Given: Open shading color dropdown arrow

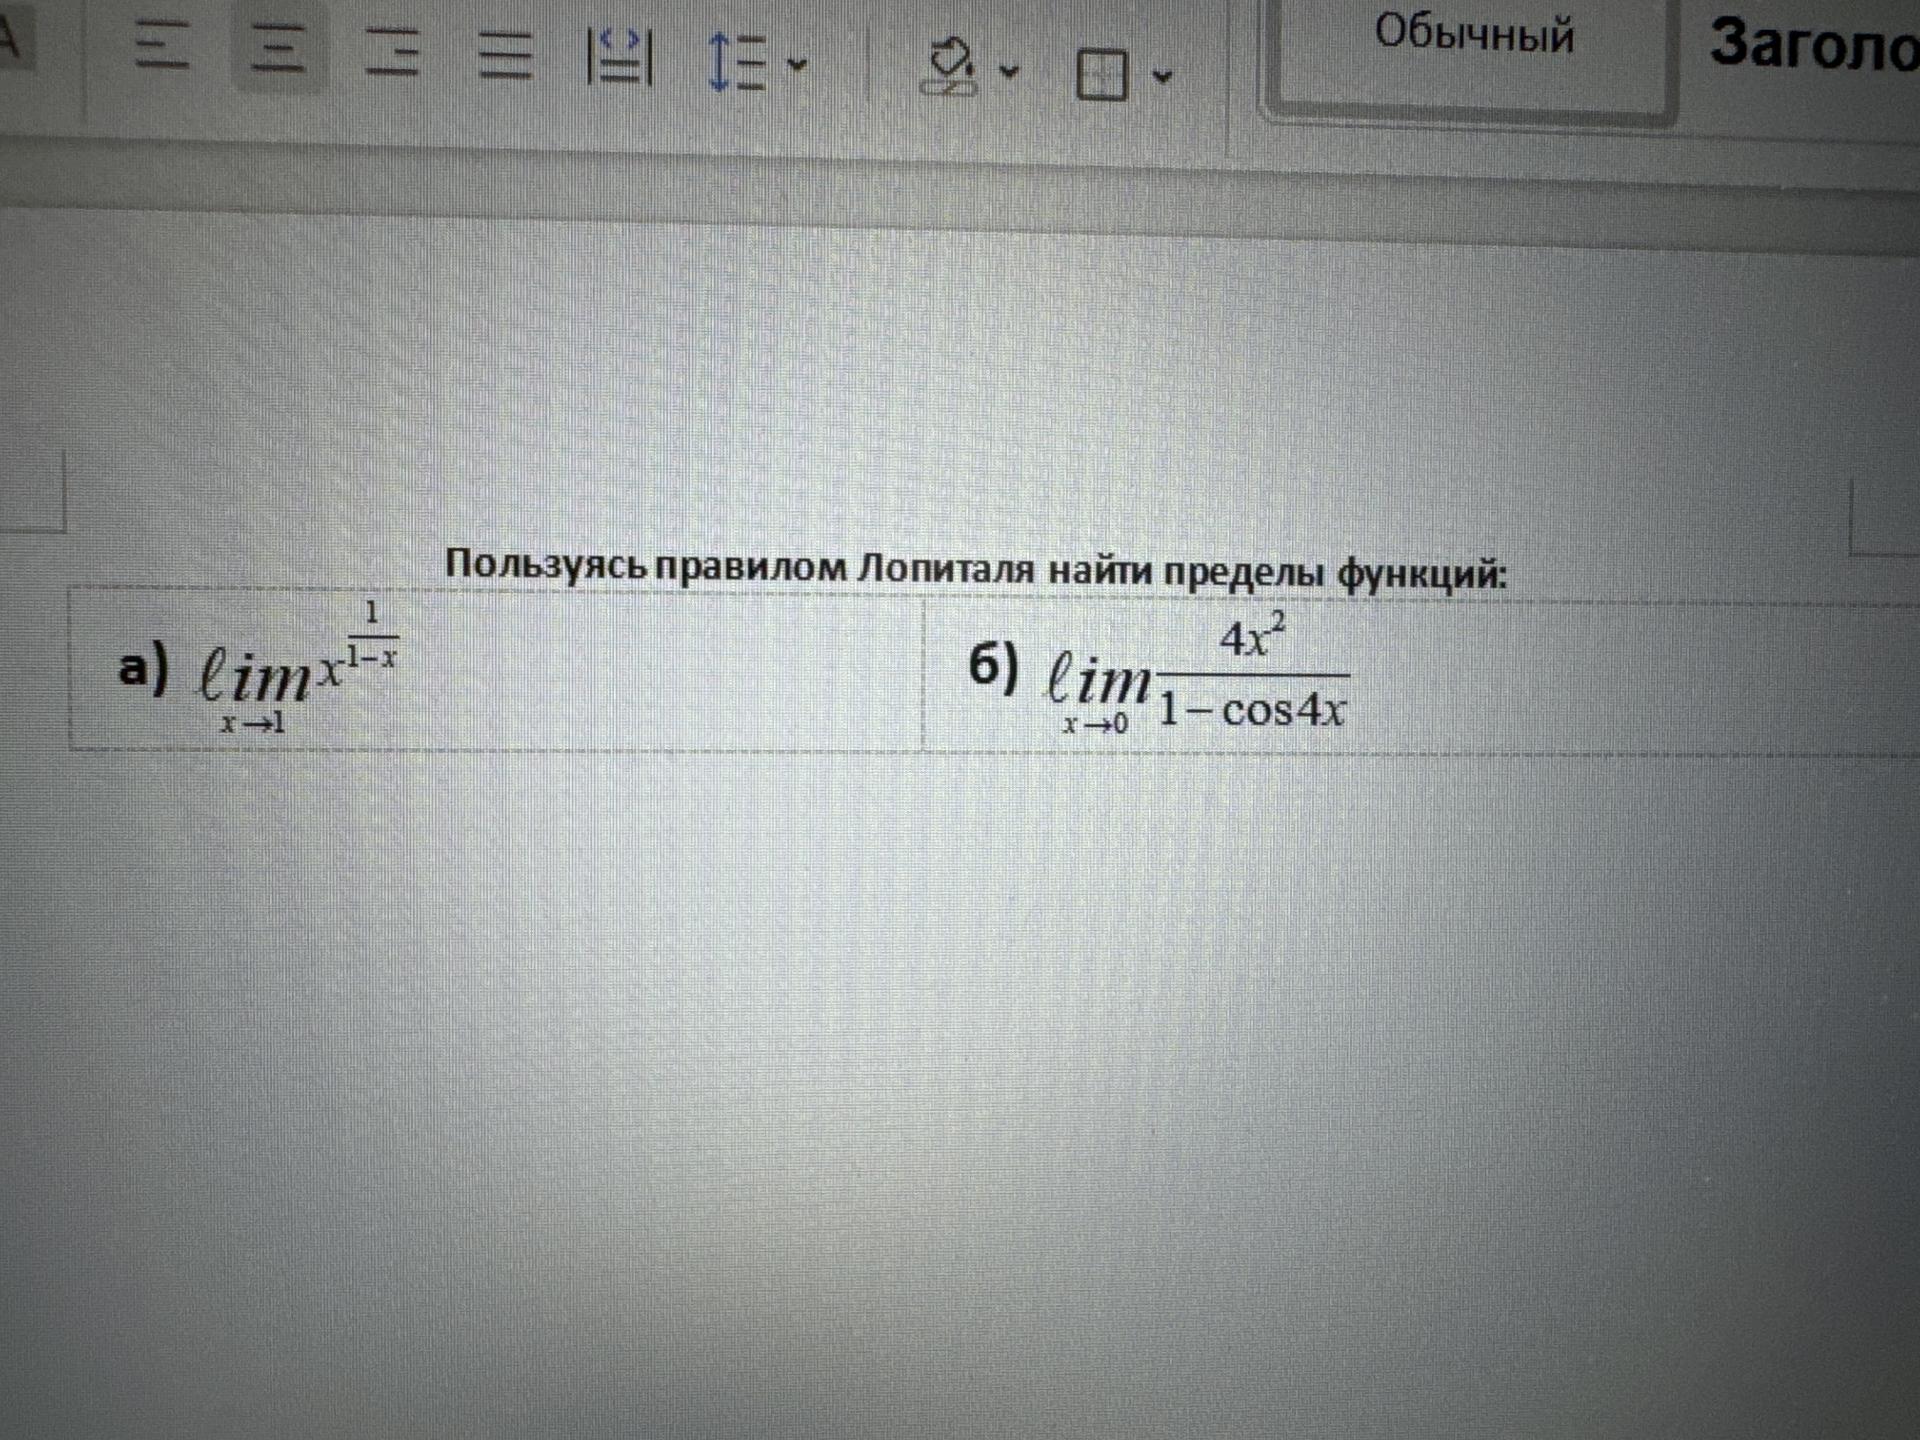Looking at the screenshot, I should pyautogui.click(x=1009, y=71).
